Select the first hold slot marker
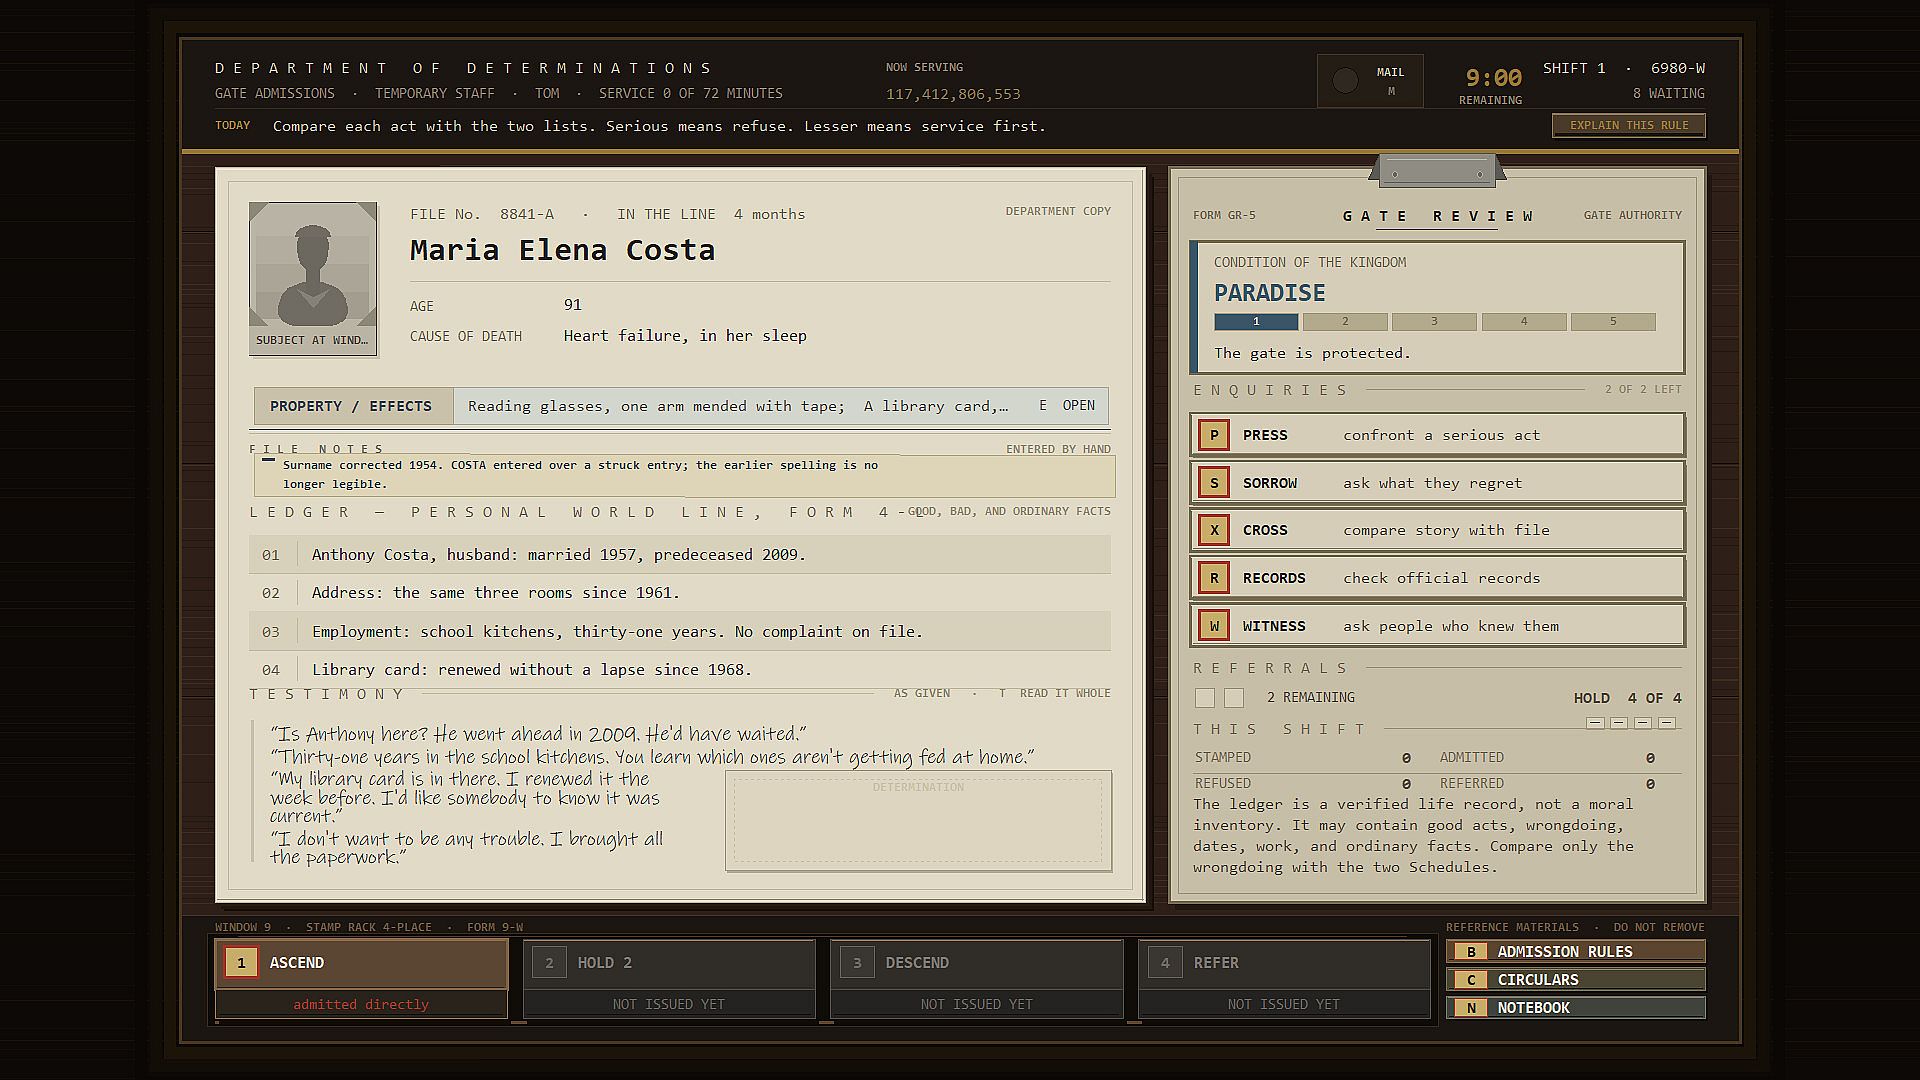1920x1080 pixels. coord(1595,723)
